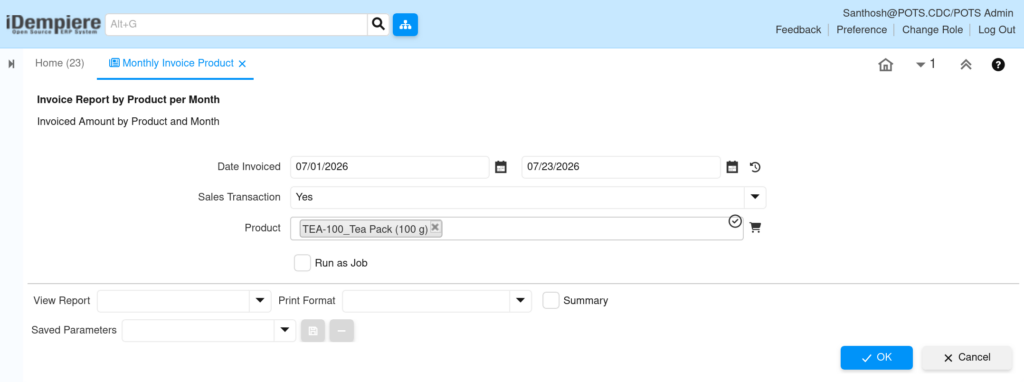Close the Monthly Invoice Product tab
The image size is (1024, 382).
pos(242,64)
